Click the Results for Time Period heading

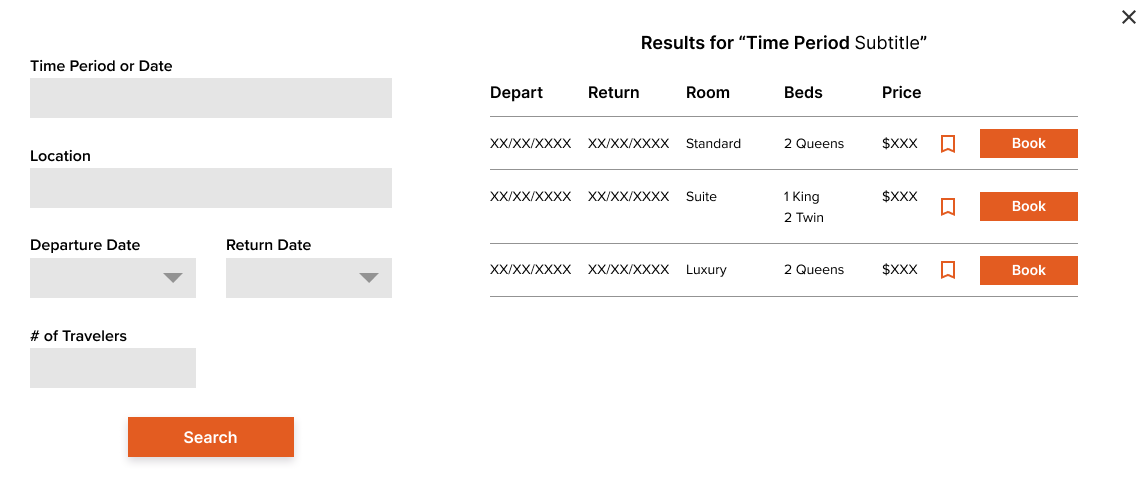tap(783, 43)
